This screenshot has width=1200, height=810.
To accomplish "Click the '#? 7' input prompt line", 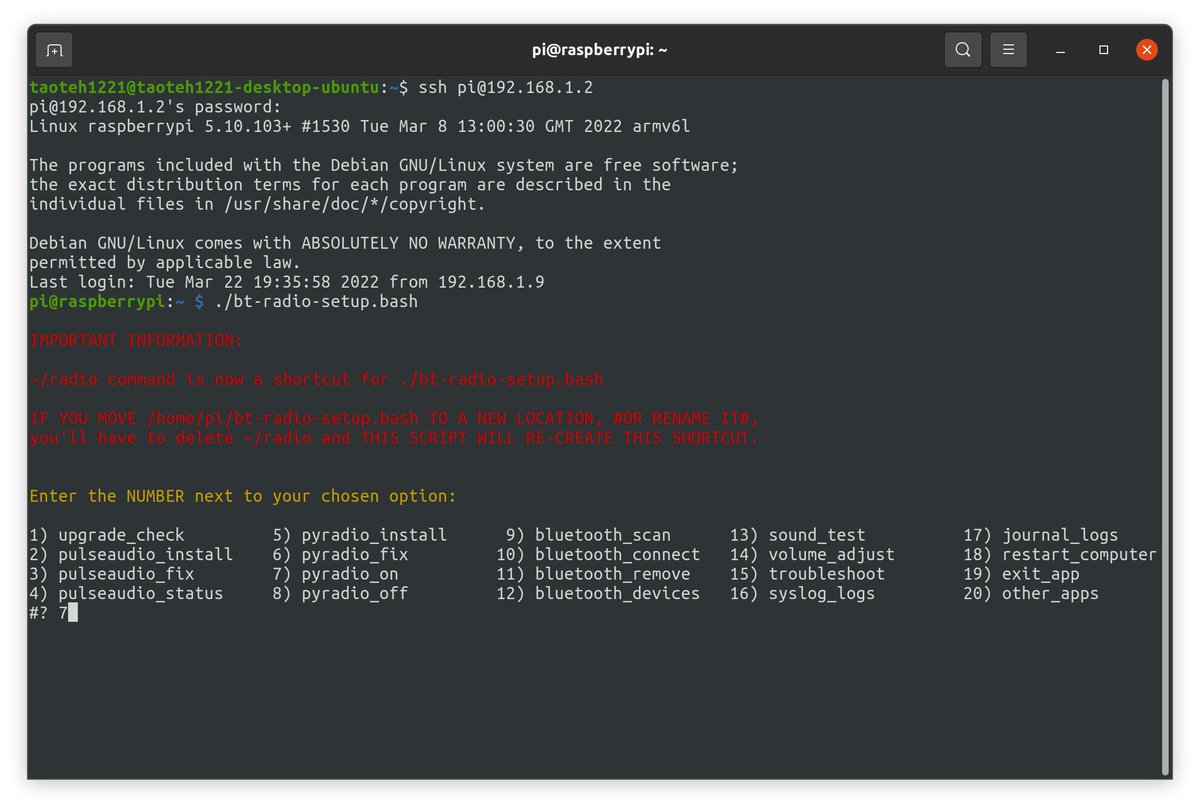I will tap(53, 613).
